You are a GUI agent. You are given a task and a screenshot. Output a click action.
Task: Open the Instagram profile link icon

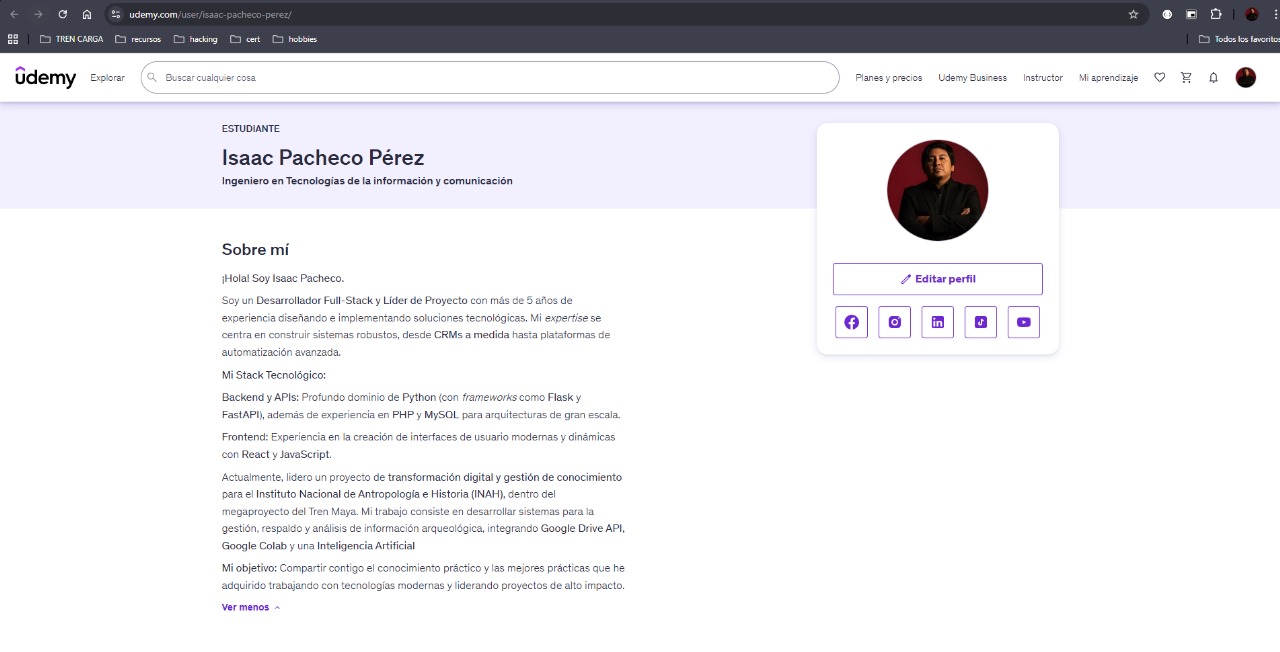[894, 322]
